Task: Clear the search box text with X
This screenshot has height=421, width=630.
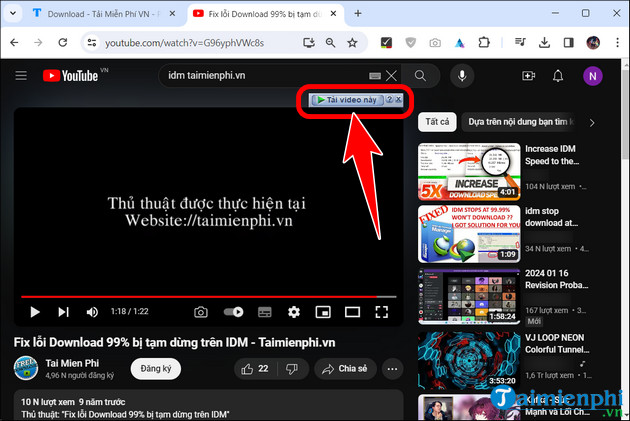Action: coord(391,76)
